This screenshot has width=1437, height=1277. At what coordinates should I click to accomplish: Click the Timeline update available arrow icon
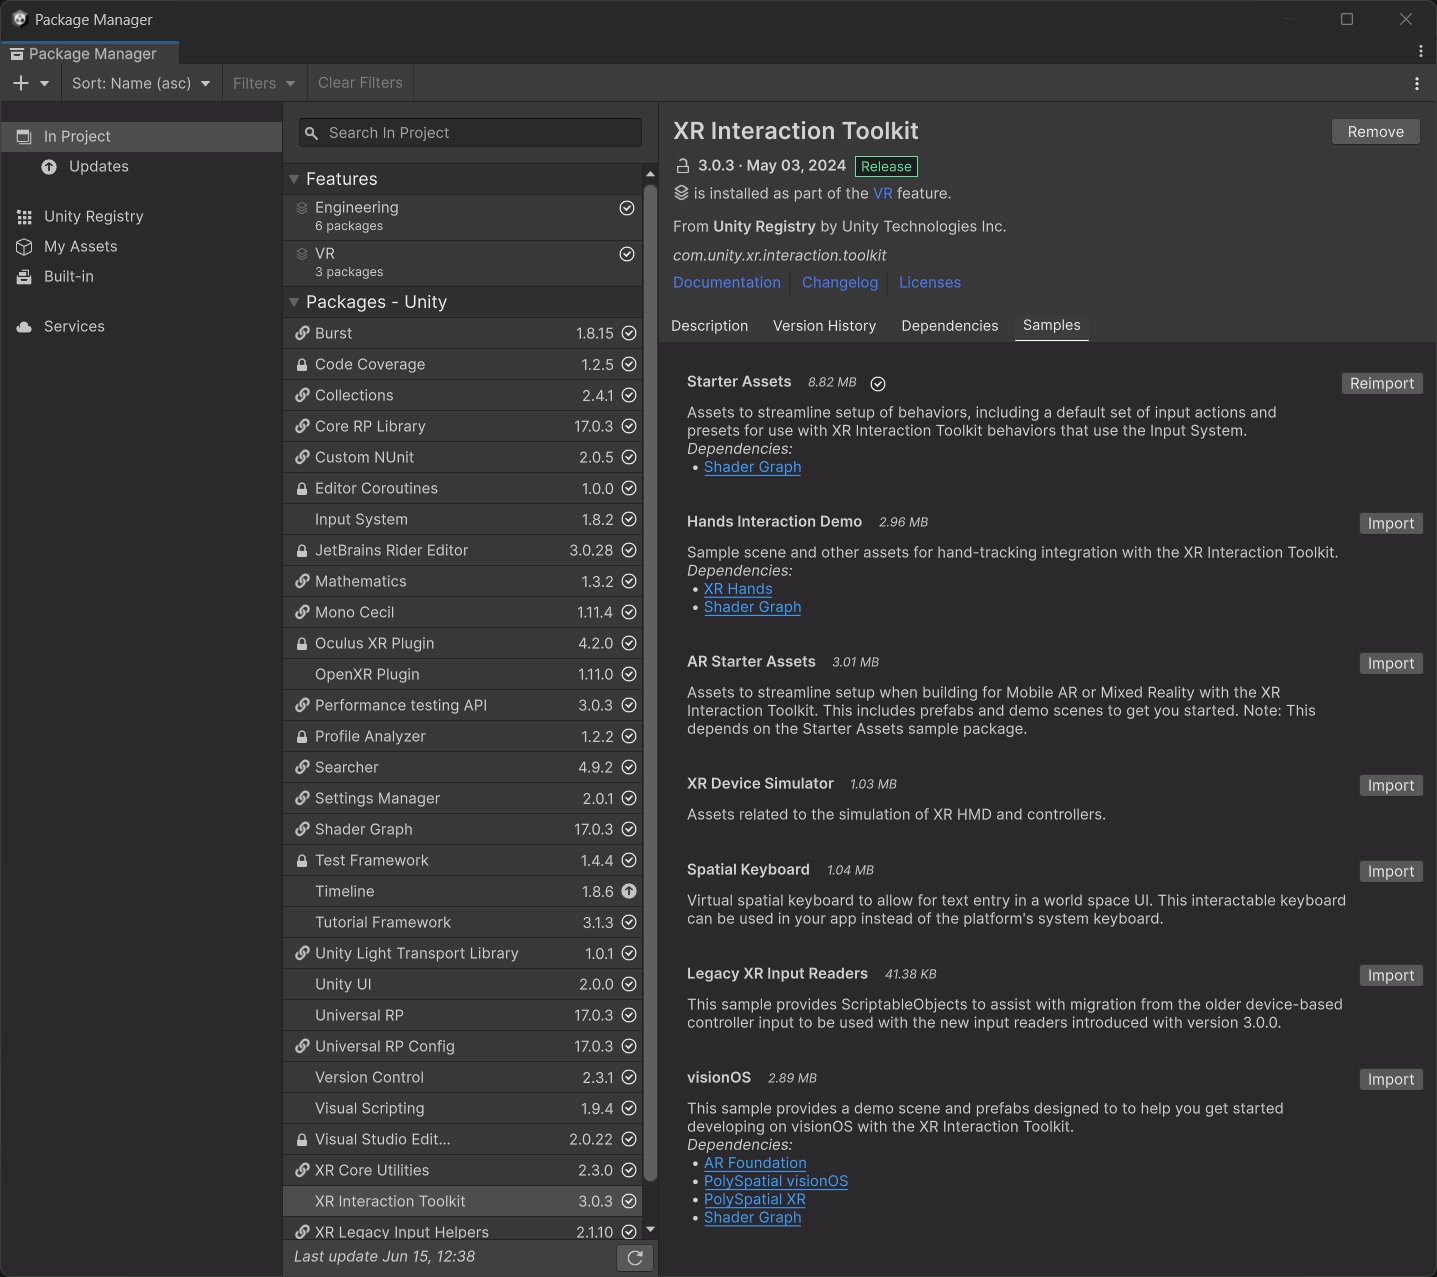click(x=629, y=891)
